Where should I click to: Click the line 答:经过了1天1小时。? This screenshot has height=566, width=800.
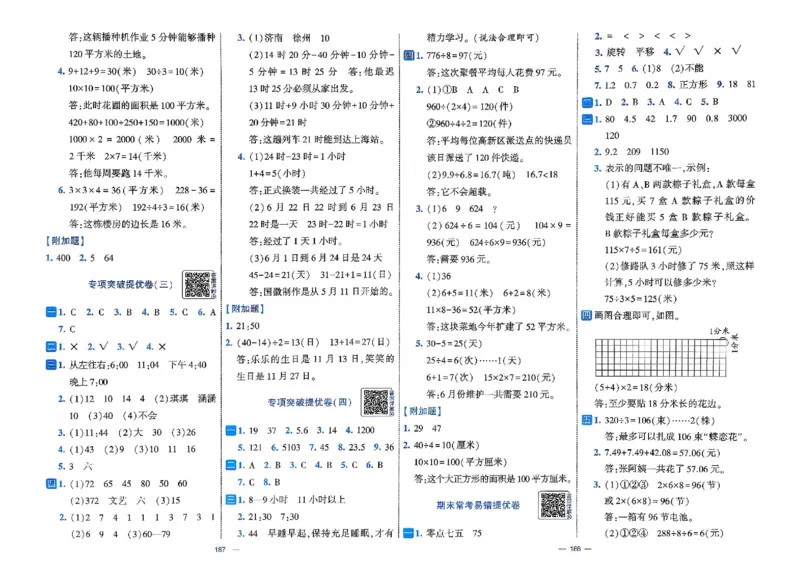pos(296,241)
